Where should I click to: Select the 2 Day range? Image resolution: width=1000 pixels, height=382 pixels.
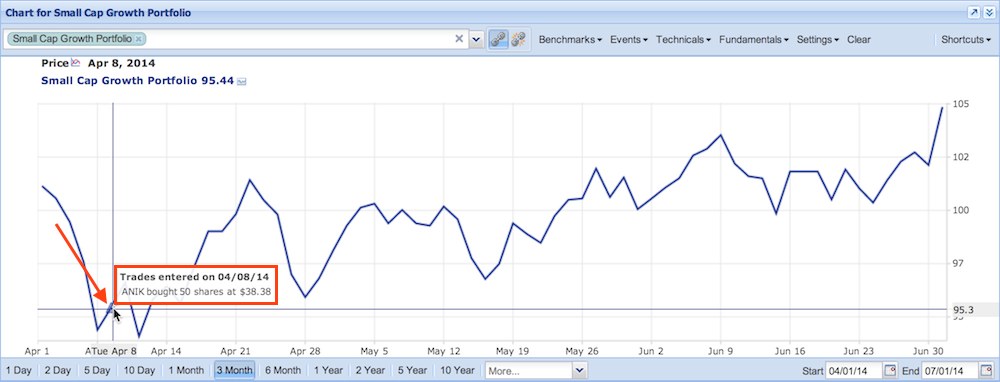pos(57,370)
